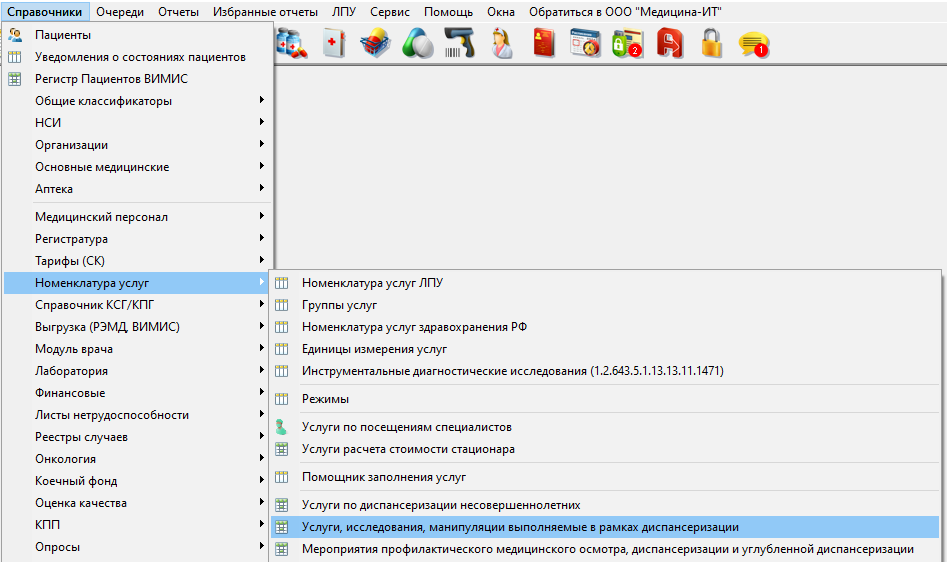Select Номенклатура услуг ЛПУ entry
The image size is (947, 562).
372,283
